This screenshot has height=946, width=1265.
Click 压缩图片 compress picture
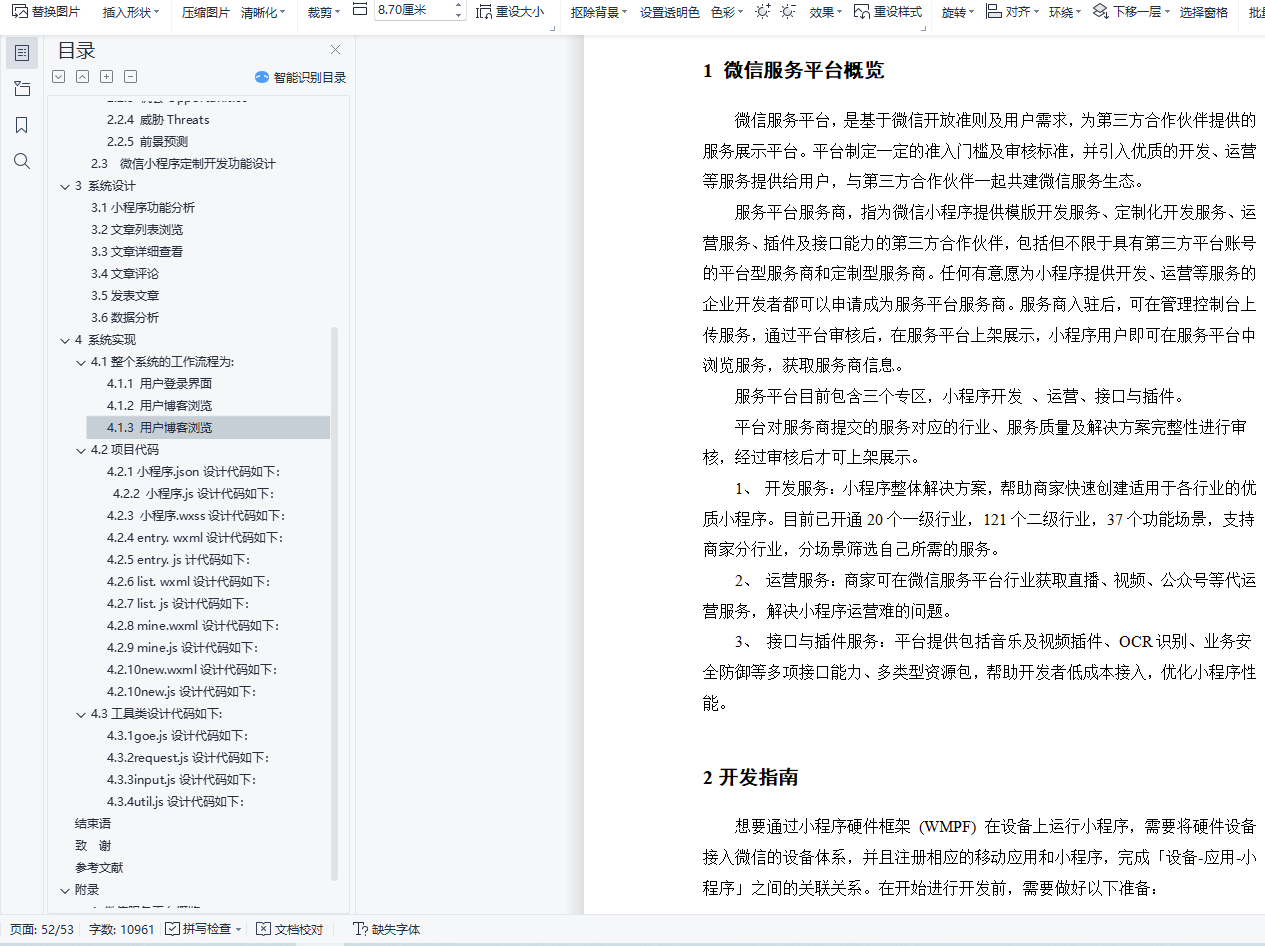coord(205,12)
